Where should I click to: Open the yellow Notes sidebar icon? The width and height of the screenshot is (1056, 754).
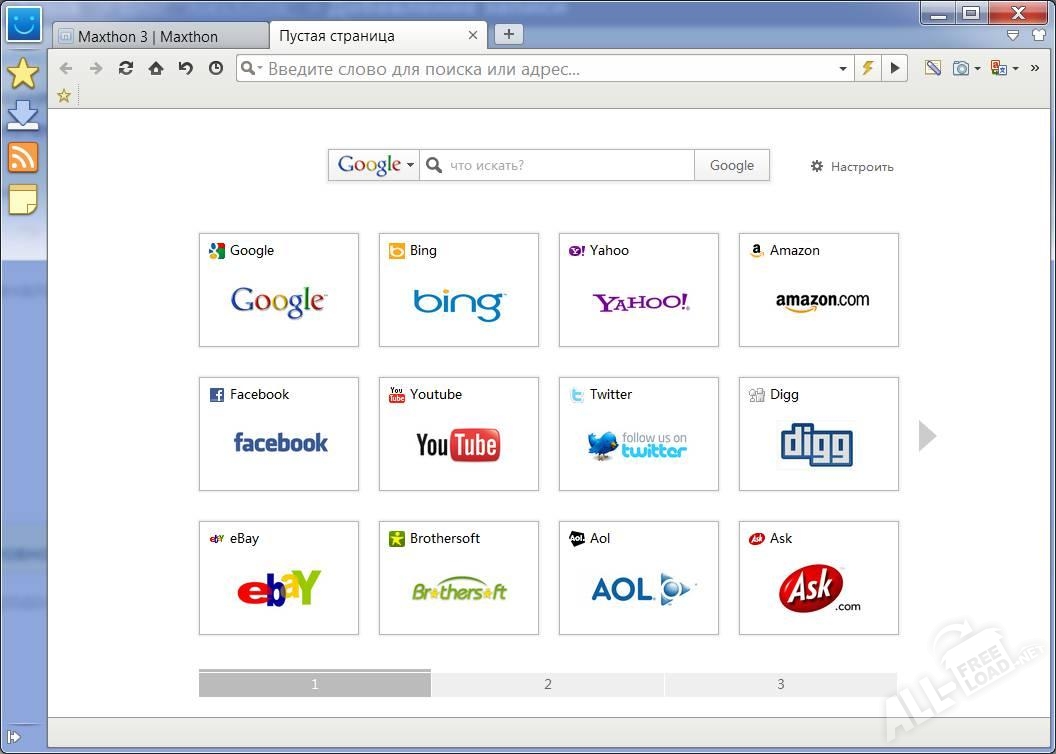(x=22, y=200)
